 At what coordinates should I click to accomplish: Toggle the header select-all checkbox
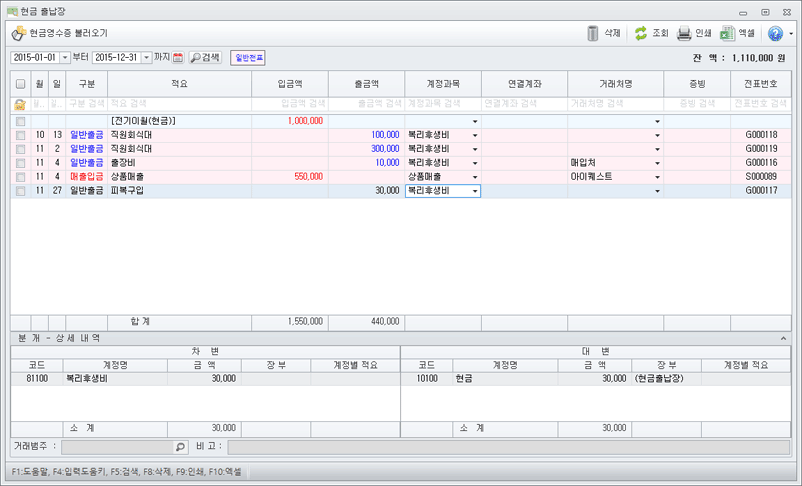20,84
